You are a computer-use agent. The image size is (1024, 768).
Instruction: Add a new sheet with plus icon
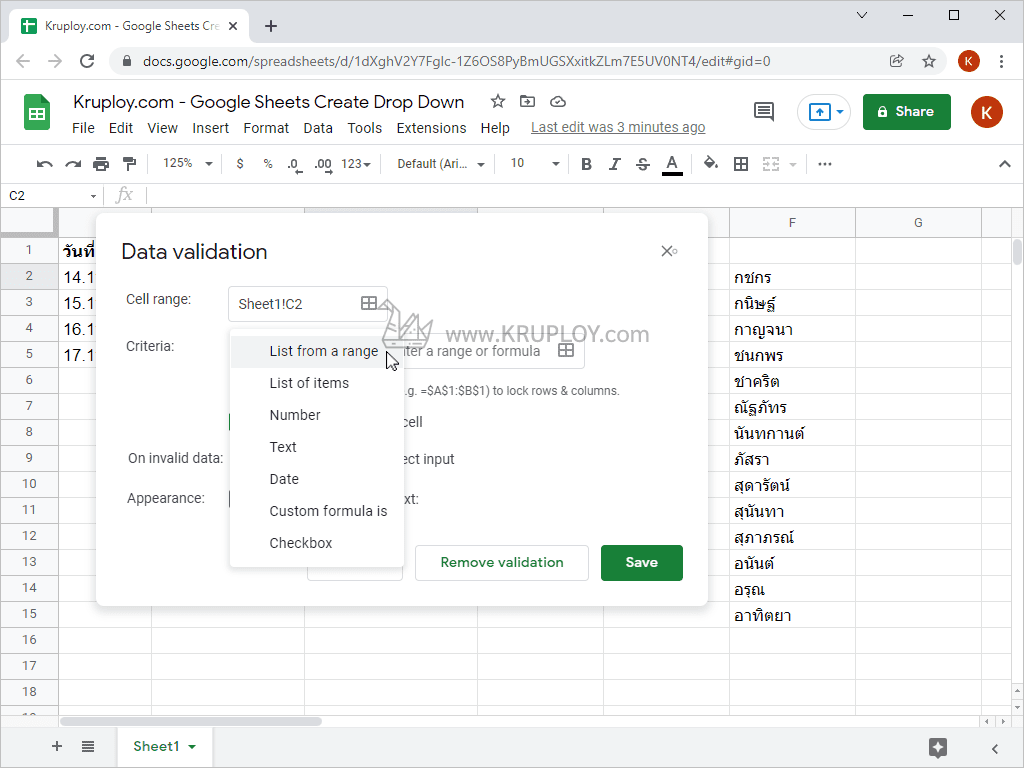(57, 746)
